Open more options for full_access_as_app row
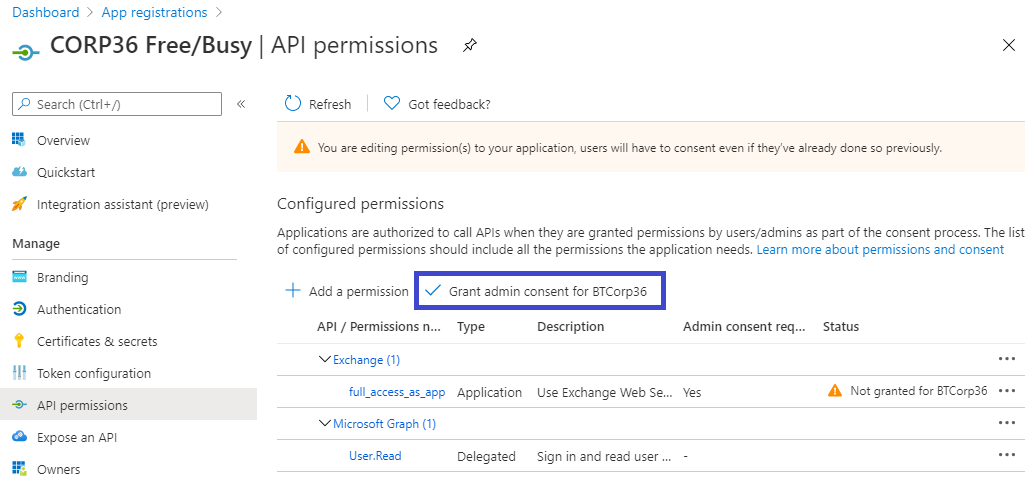This screenshot has height=482, width=1031. 1007,391
